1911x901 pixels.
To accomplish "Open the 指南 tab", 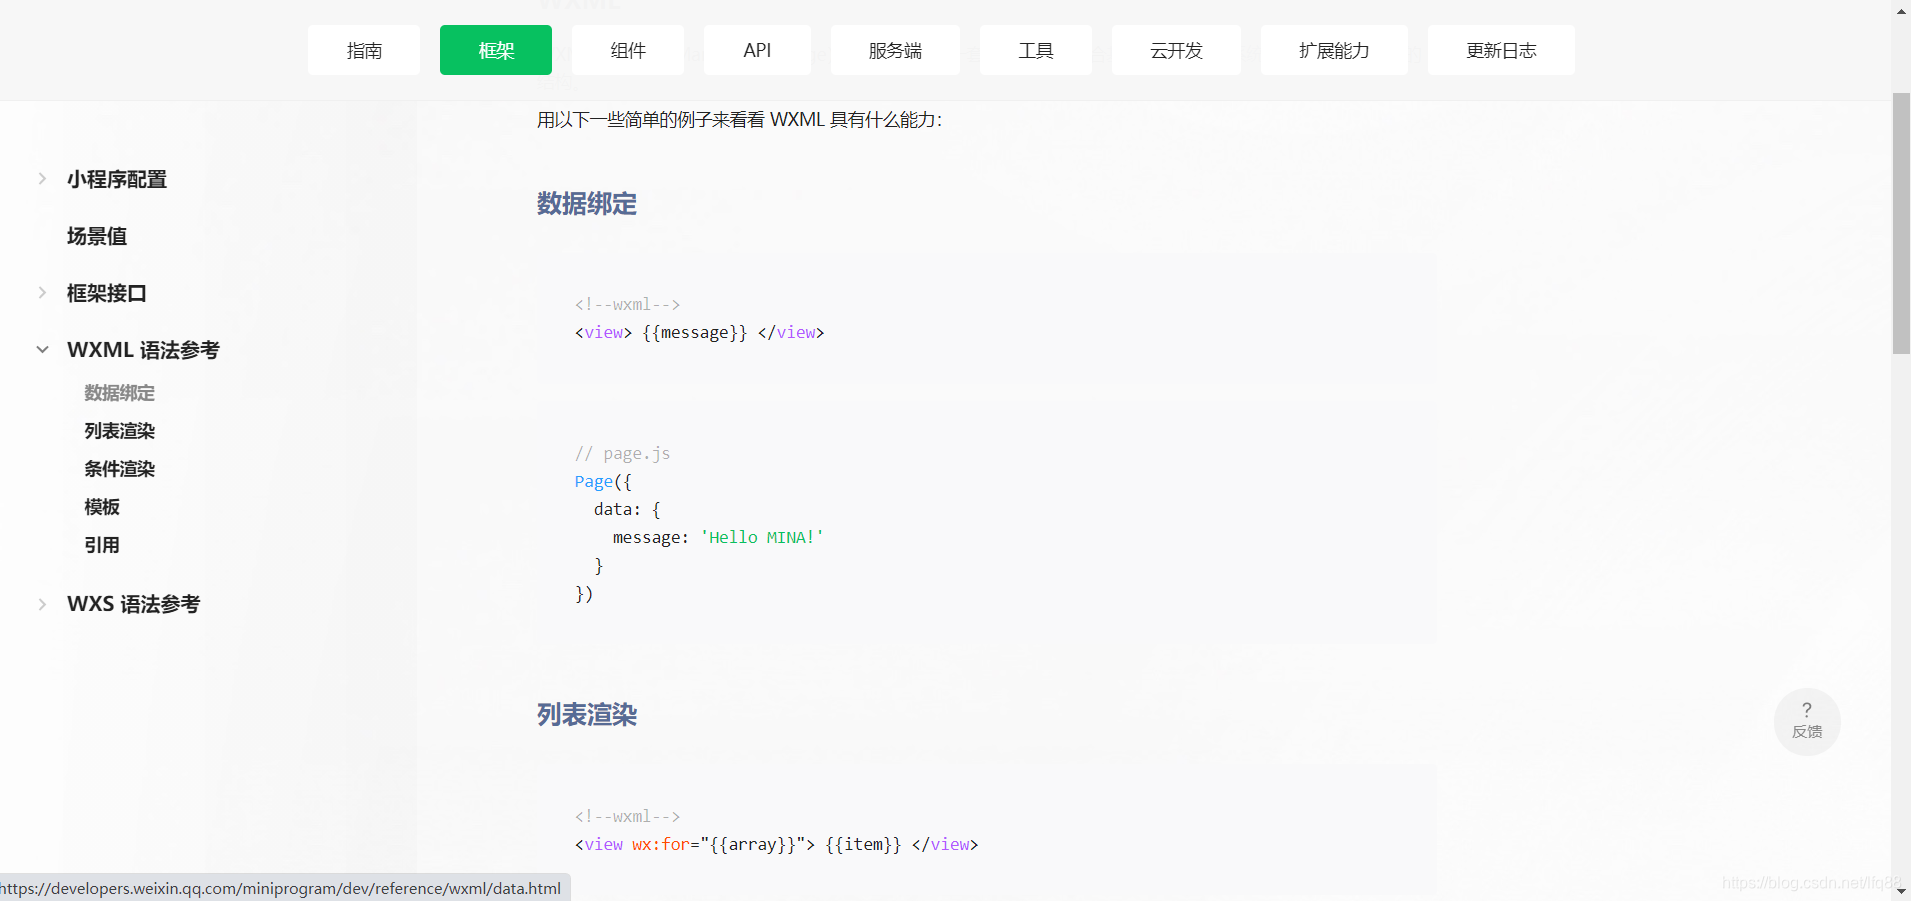I will pyautogui.click(x=364, y=50).
